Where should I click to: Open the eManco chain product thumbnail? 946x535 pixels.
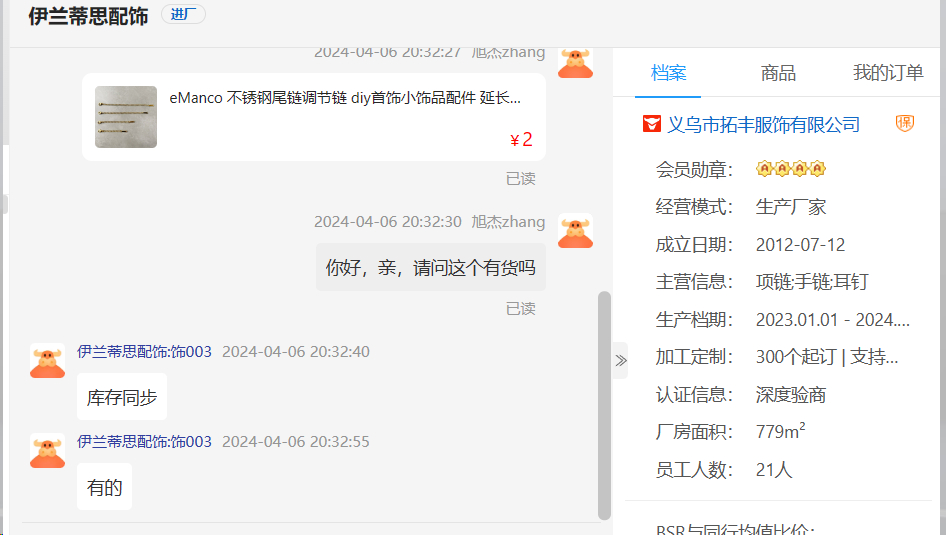[x=125, y=117]
